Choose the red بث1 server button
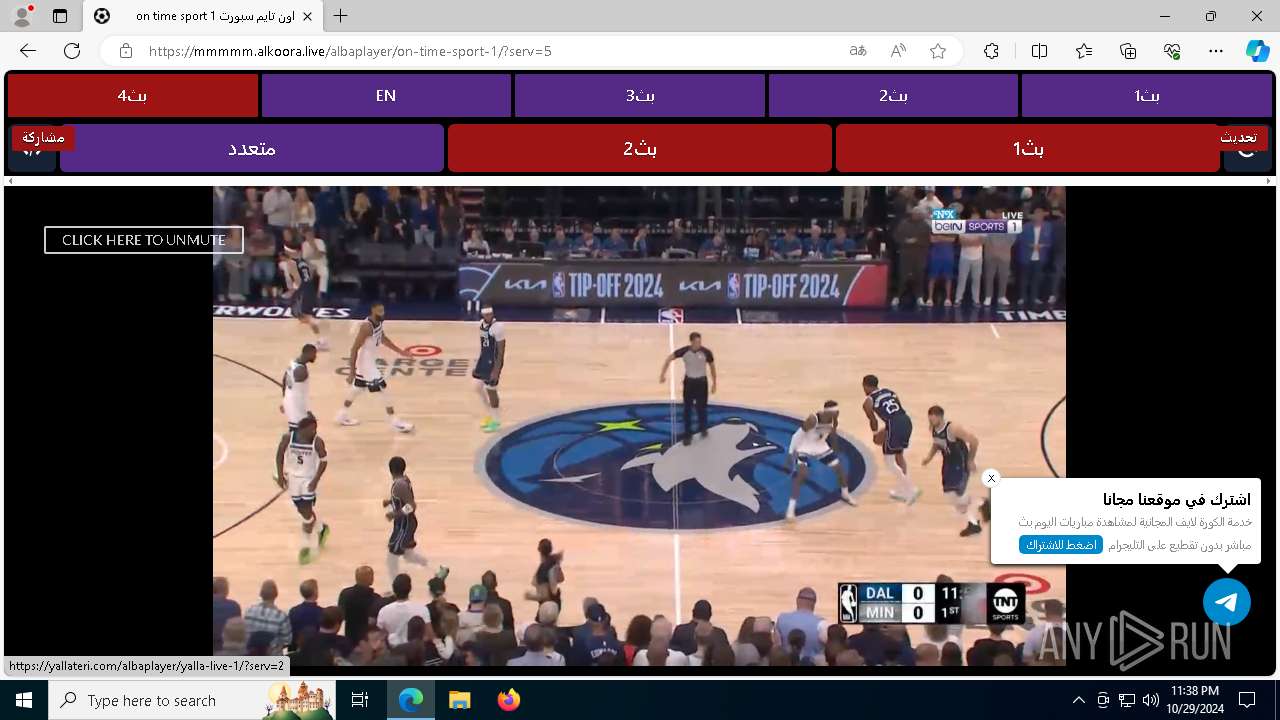The image size is (1280, 720). (1028, 148)
